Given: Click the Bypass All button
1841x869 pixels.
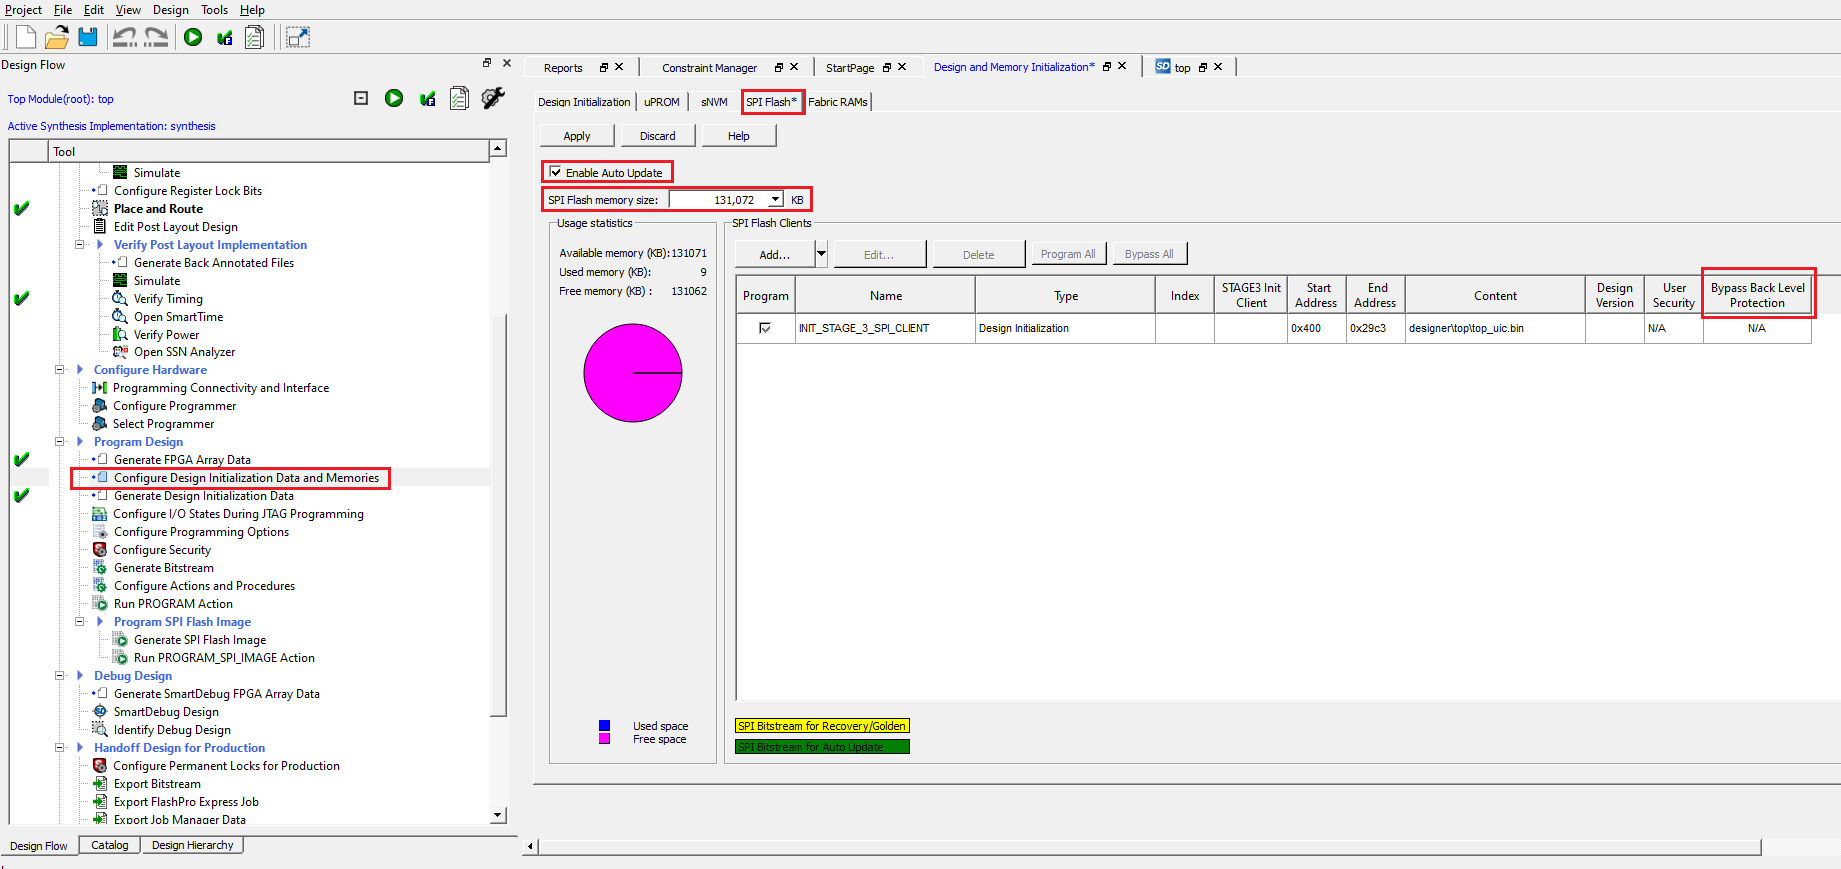Looking at the screenshot, I should click(1149, 254).
